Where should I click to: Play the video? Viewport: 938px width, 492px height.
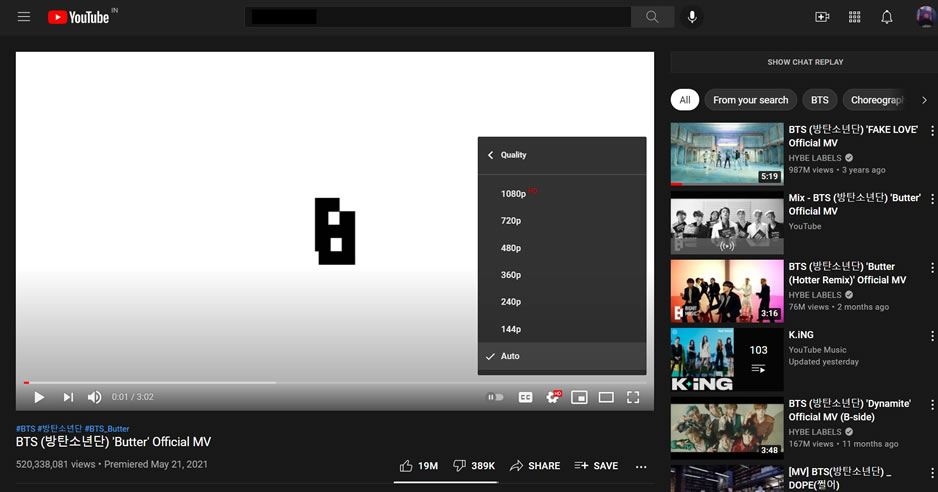[x=39, y=397]
